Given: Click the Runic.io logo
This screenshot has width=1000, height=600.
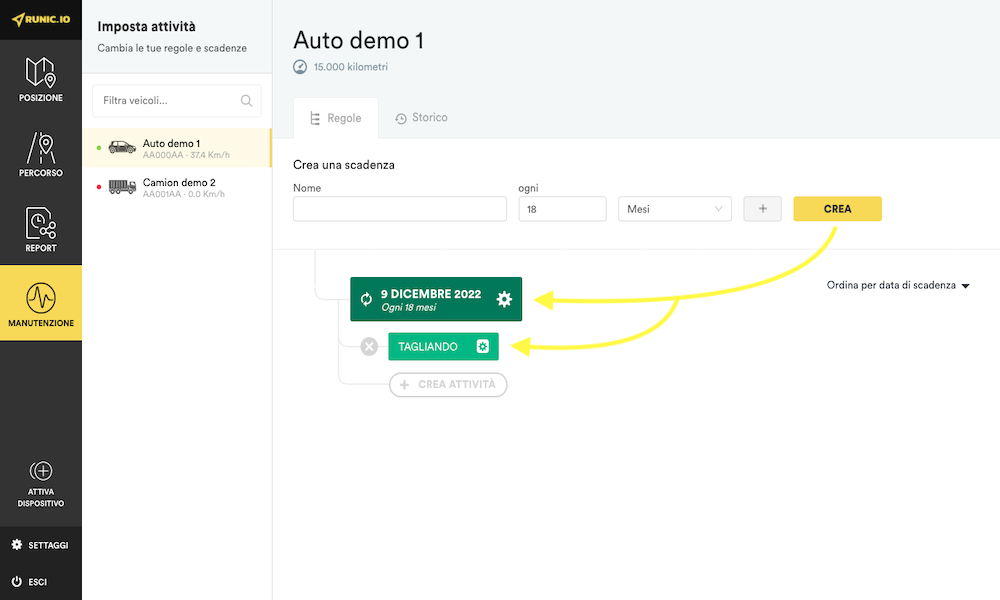Looking at the screenshot, I should (41, 19).
